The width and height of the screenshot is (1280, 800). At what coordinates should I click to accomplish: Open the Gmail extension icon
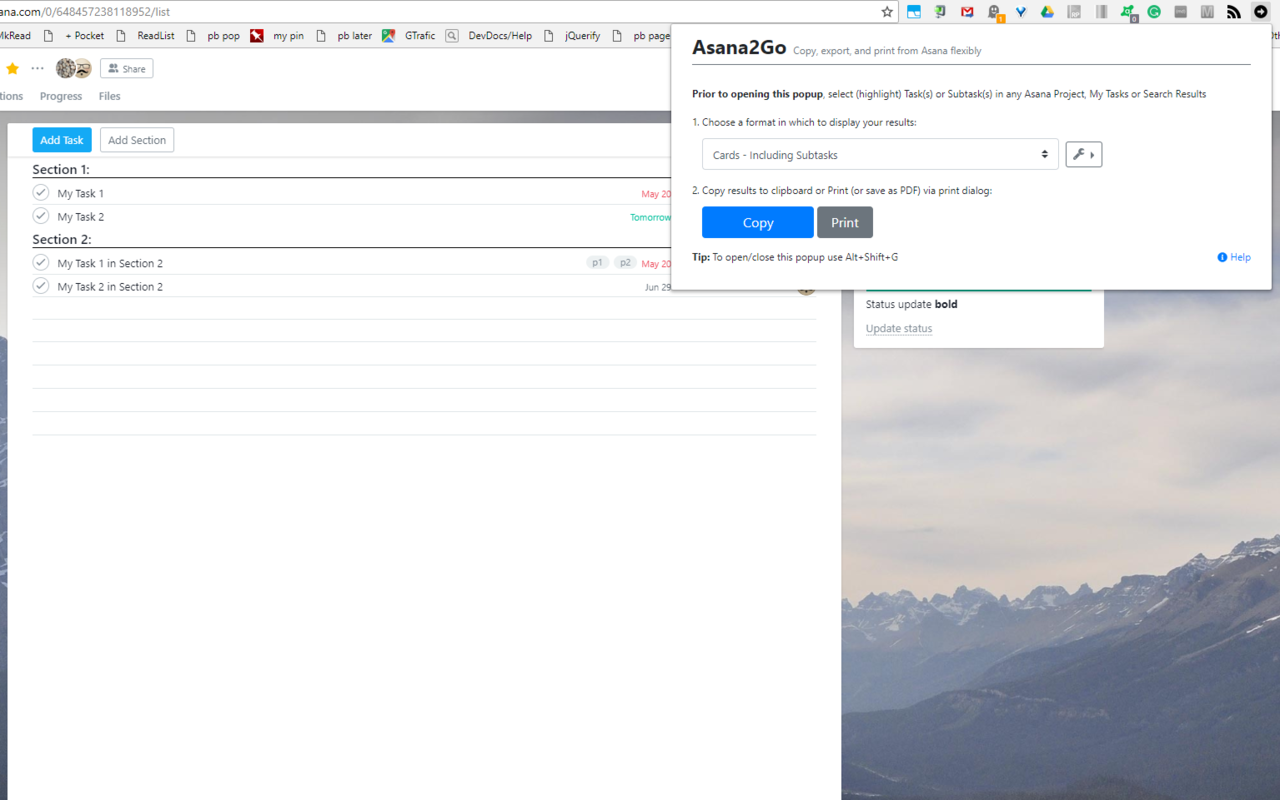coord(966,11)
